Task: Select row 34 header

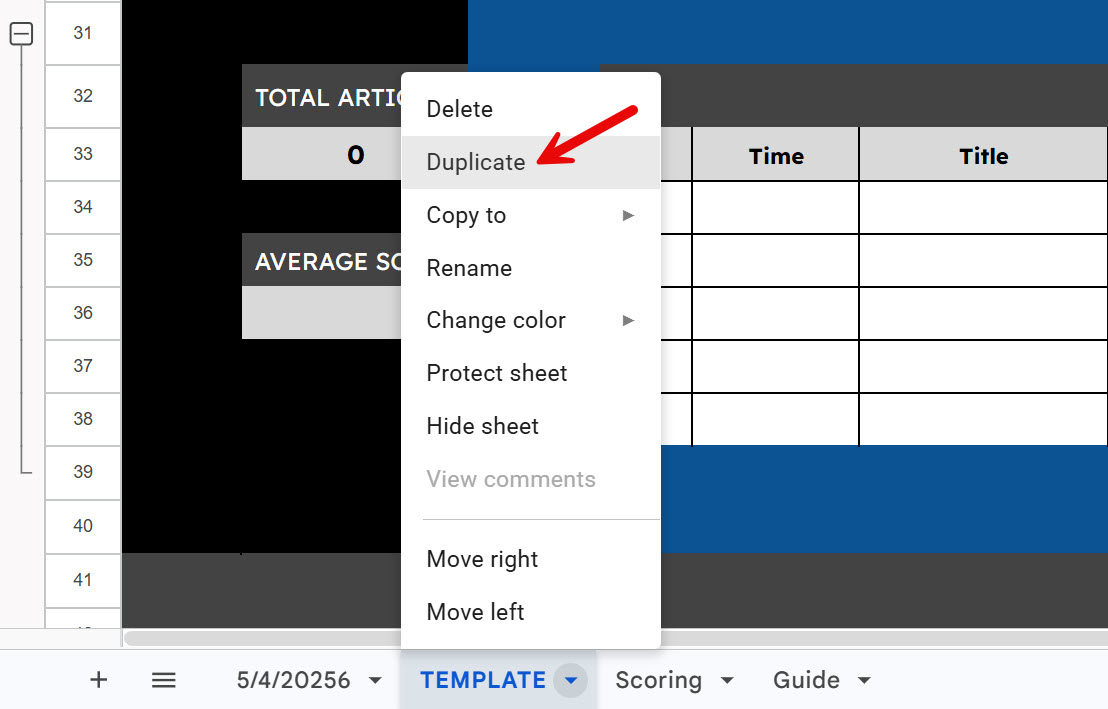Action: pyautogui.click(x=83, y=206)
